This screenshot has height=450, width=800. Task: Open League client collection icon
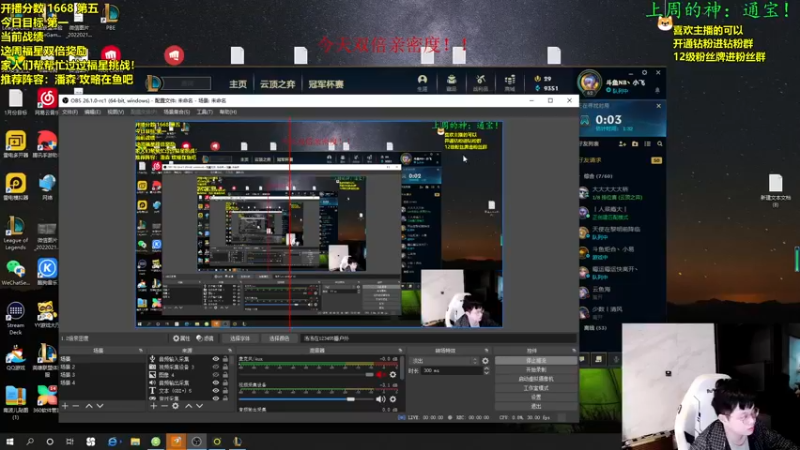[452, 82]
